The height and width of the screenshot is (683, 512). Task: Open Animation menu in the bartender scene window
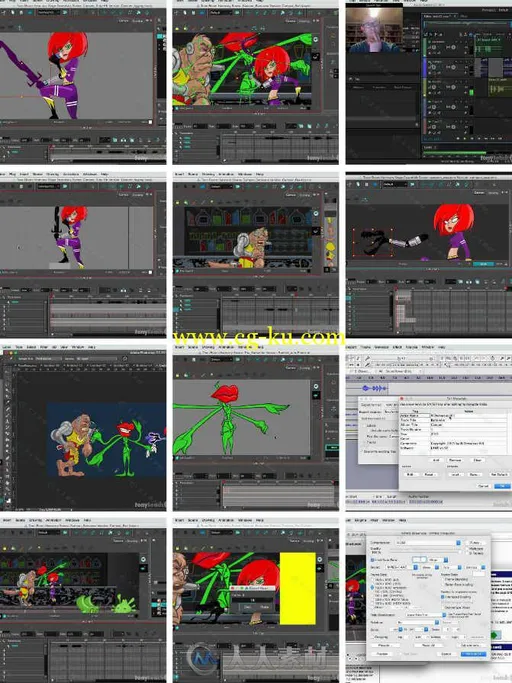[227, 174]
